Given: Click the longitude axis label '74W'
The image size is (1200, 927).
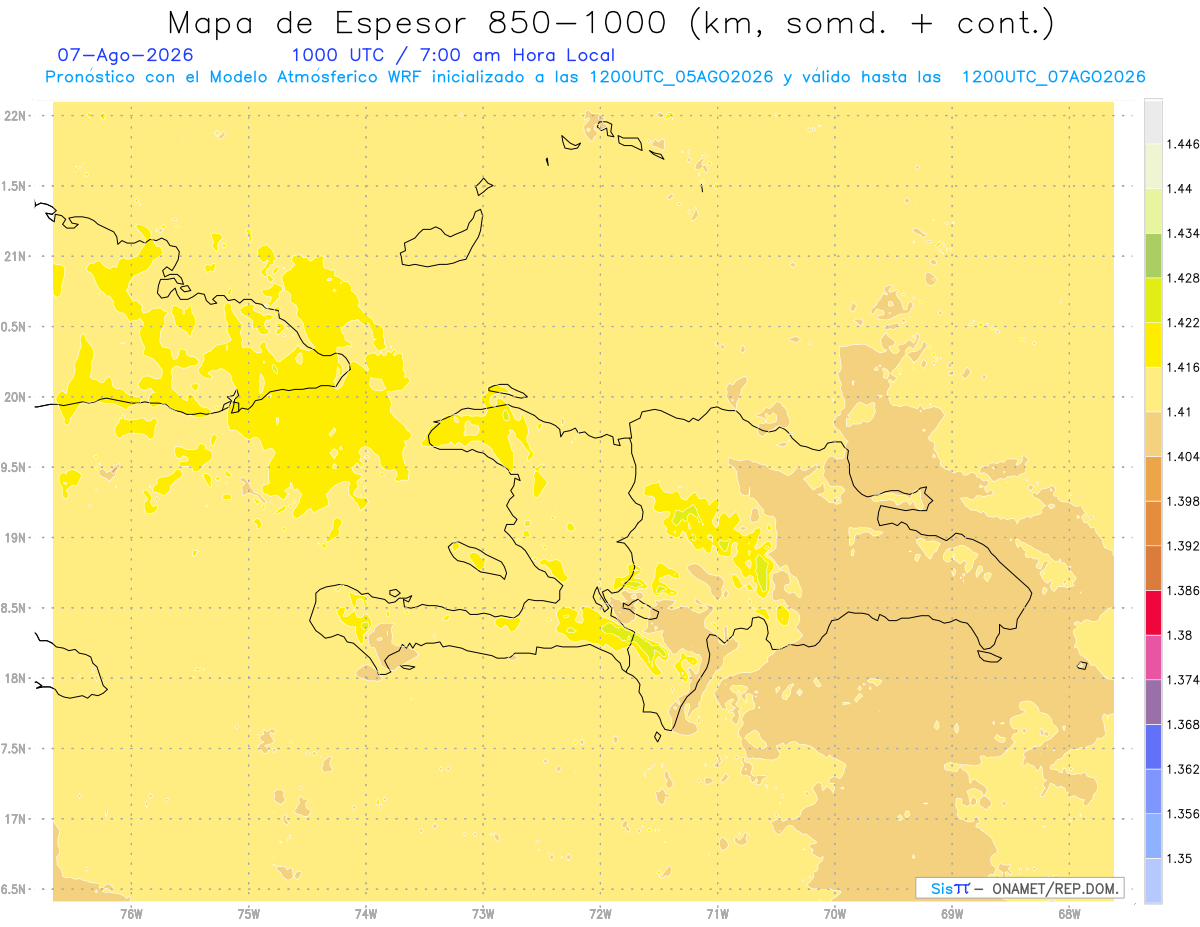Looking at the screenshot, I should tap(366, 913).
